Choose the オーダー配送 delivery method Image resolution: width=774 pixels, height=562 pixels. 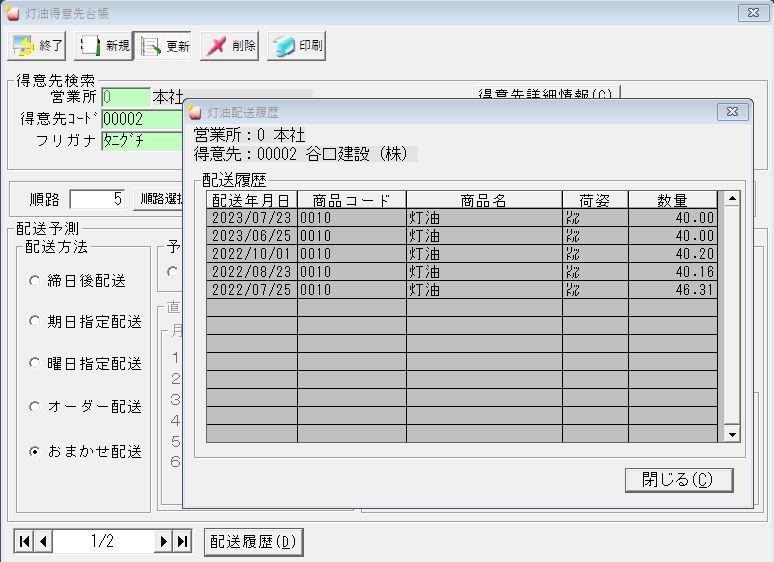point(35,407)
